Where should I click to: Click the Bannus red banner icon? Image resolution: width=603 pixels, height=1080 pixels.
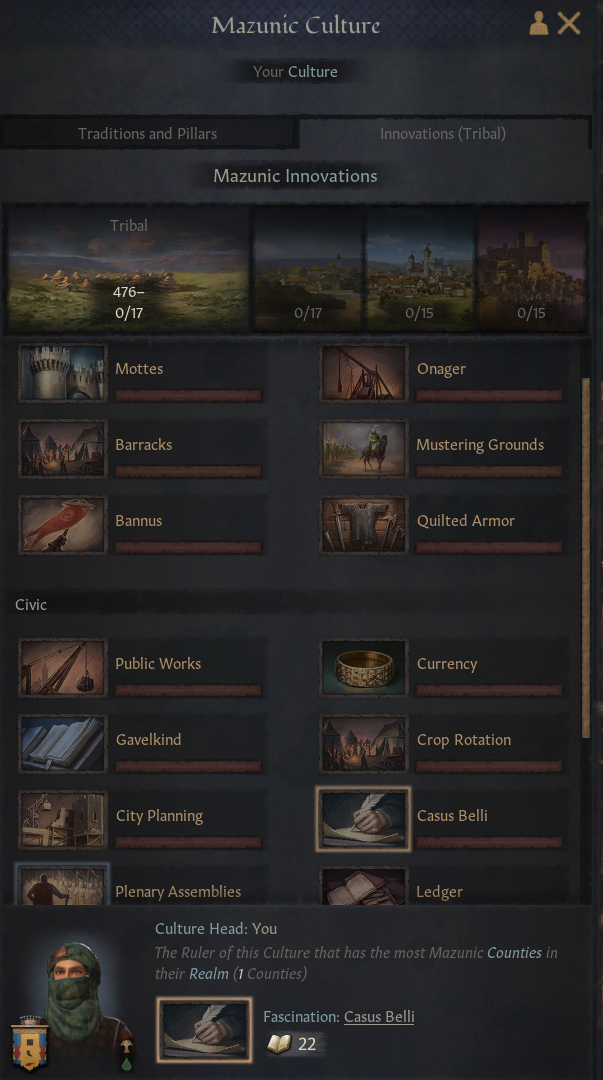pos(63,525)
